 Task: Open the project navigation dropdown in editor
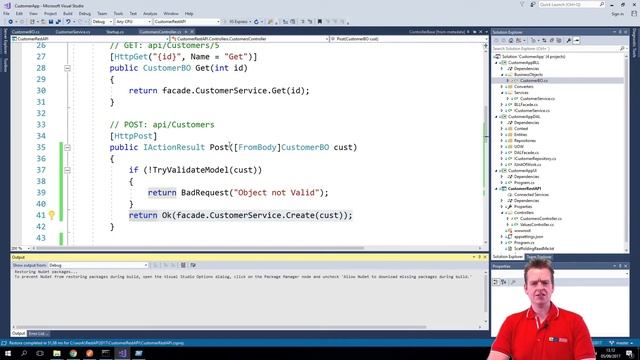coord(90,39)
